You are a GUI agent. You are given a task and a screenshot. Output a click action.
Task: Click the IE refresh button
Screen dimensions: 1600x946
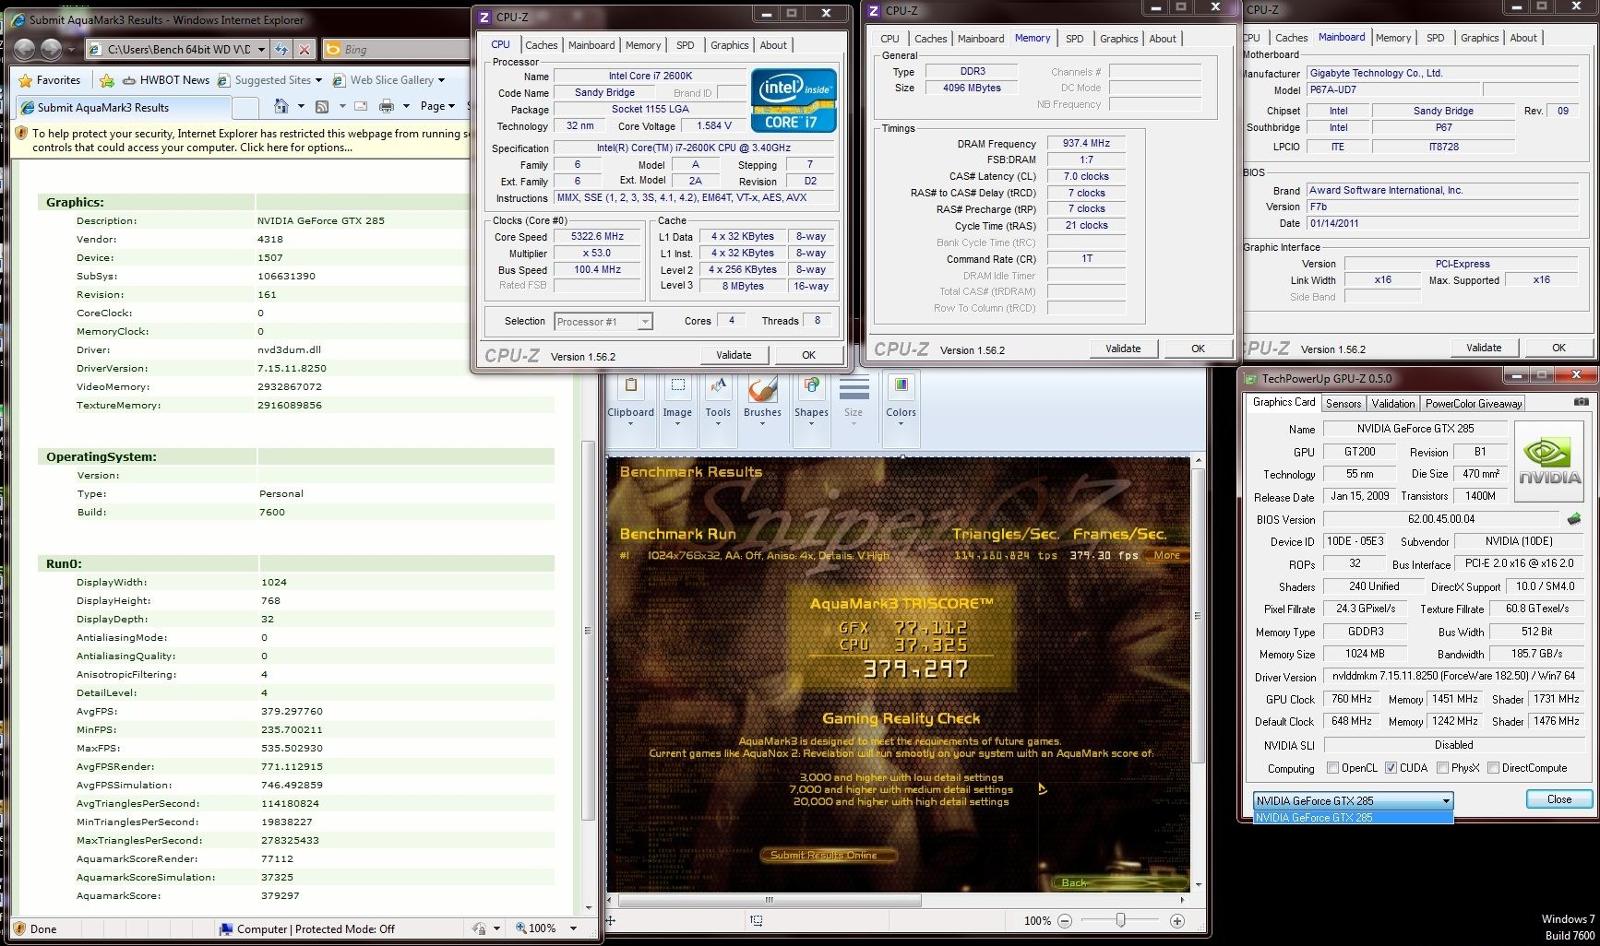click(282, 49)
